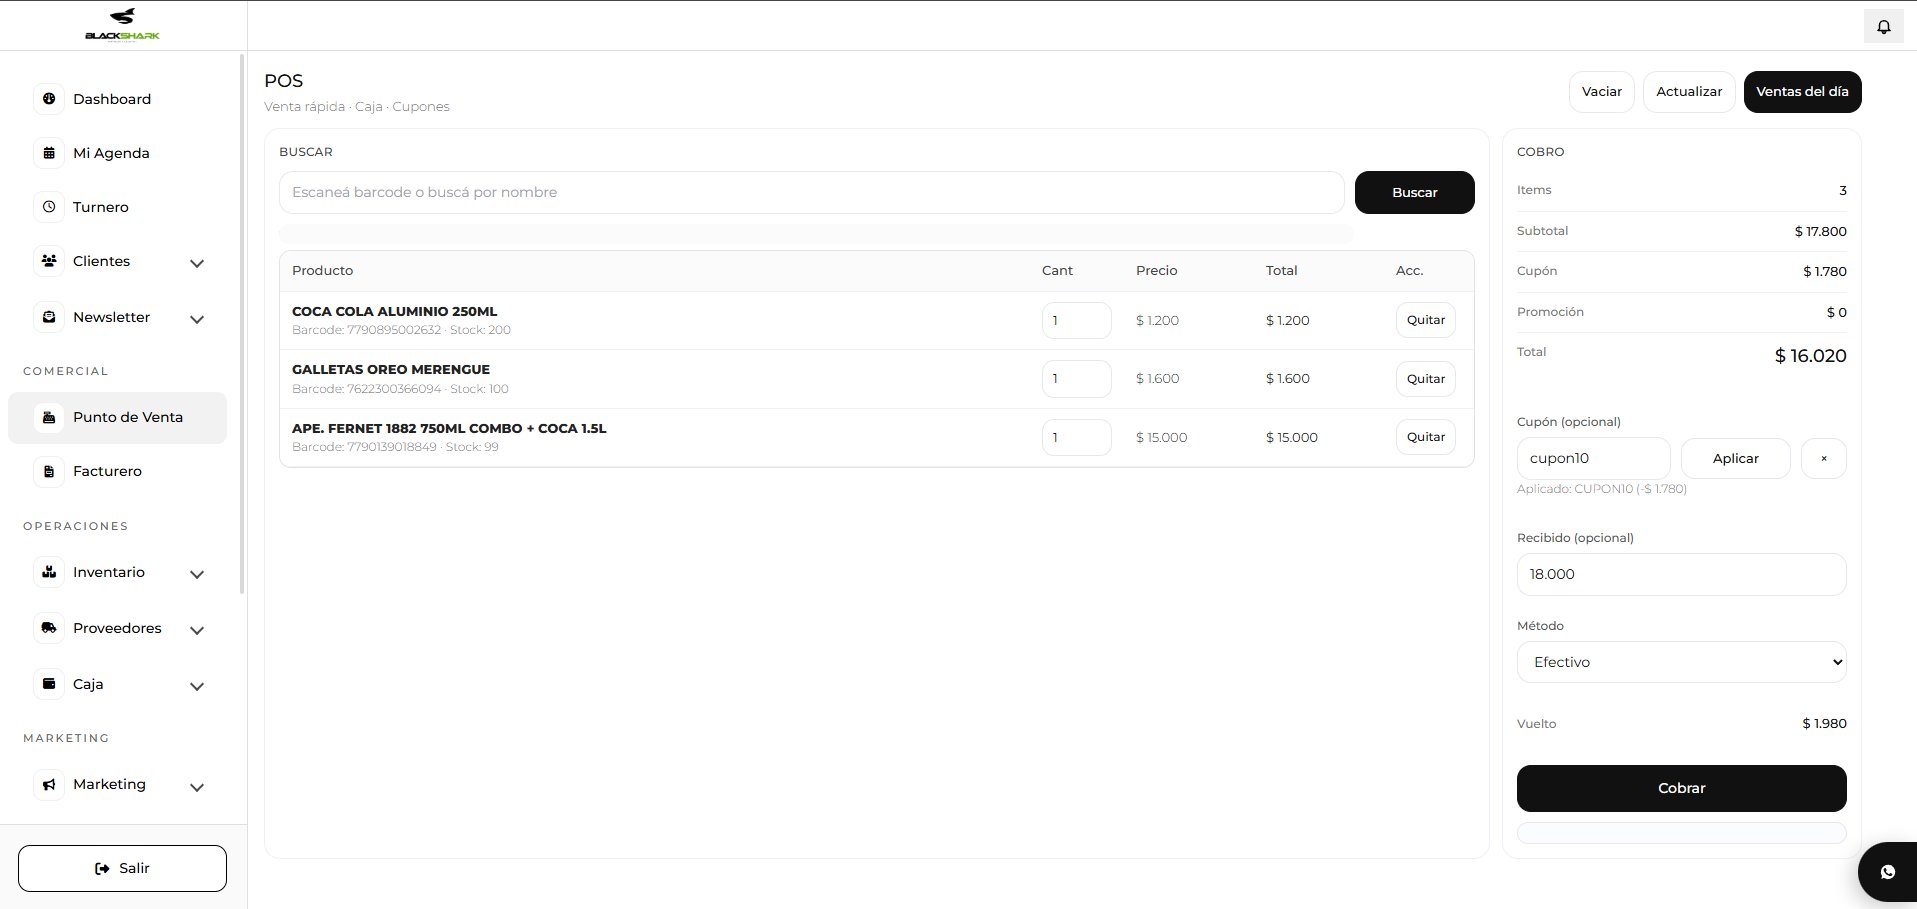This screenshot has width=1917, height=909.
Task: Open the Método payment dropdown
Action: (x=1681, y=661)
